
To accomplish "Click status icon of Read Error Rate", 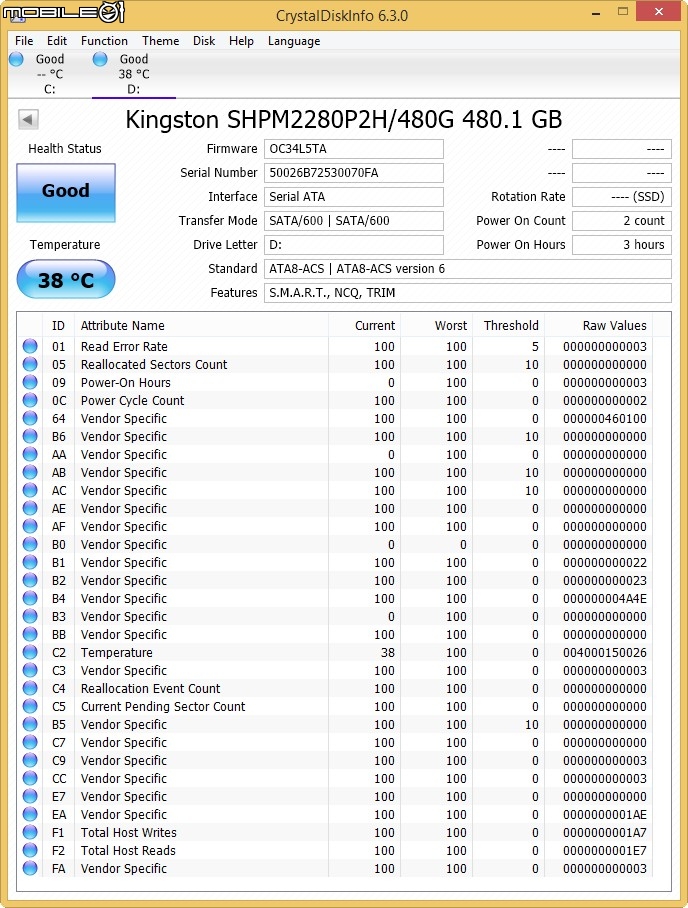I will [x=30, y=346].
